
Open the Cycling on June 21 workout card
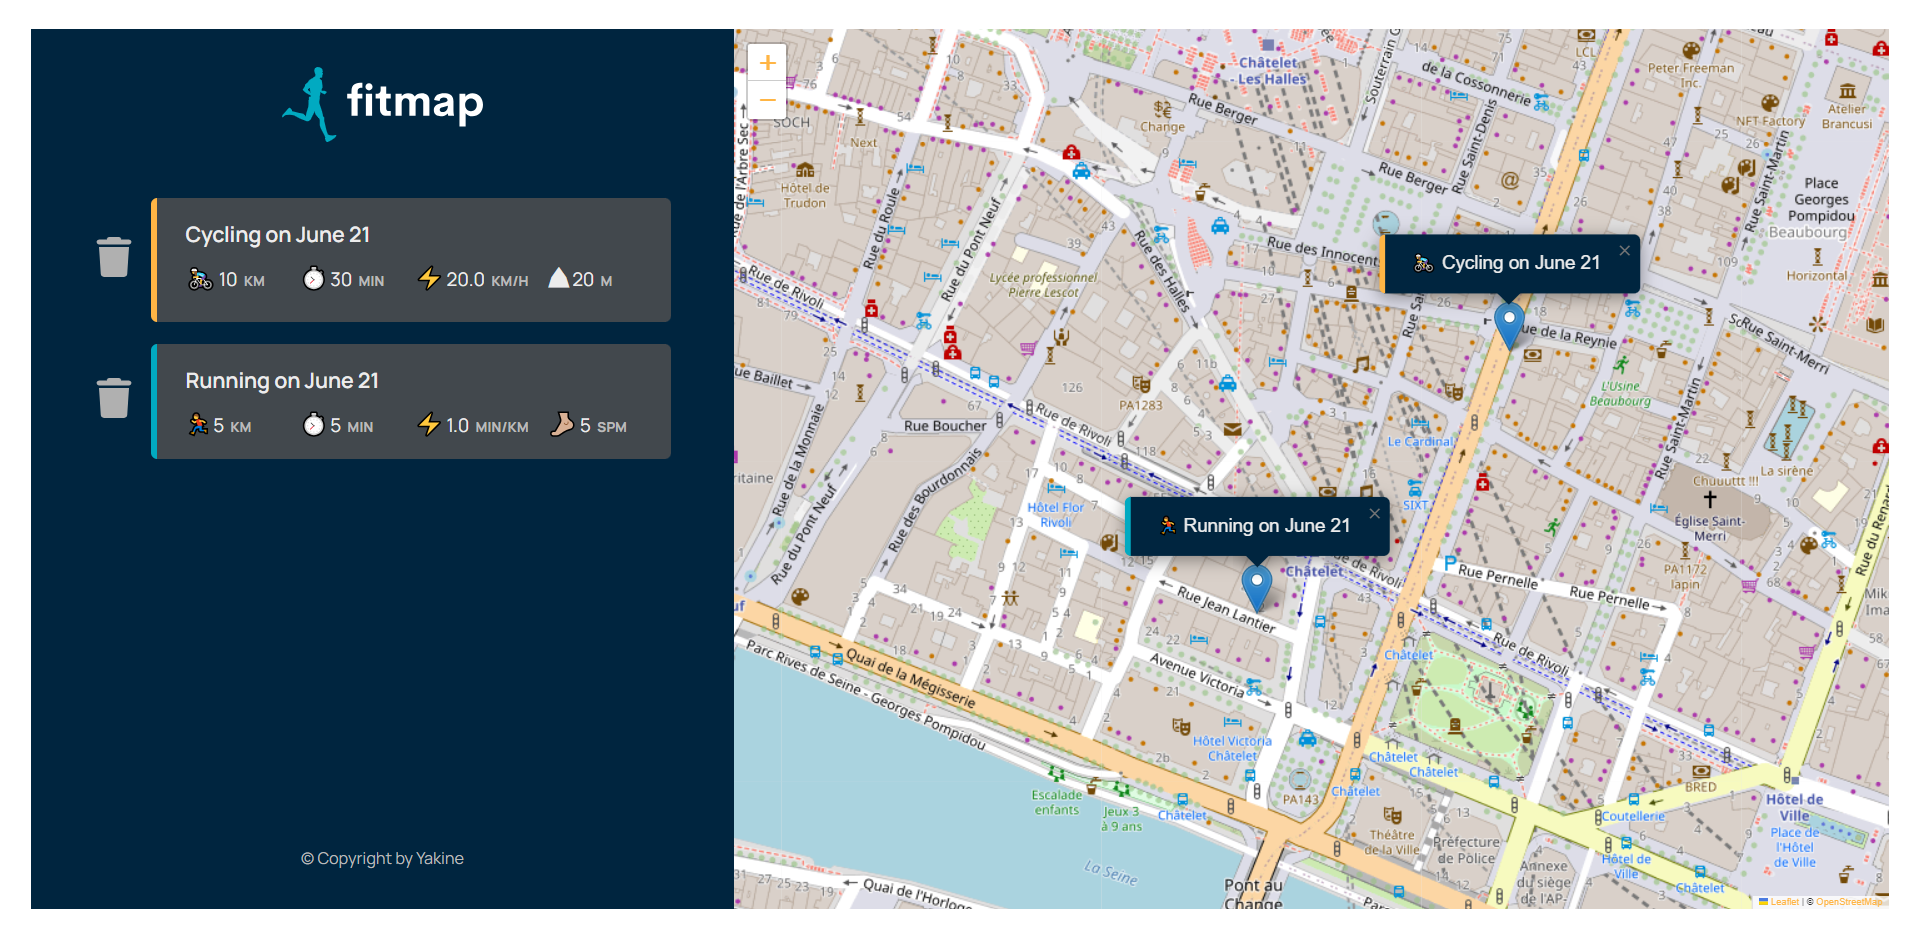tap(411, 260)
